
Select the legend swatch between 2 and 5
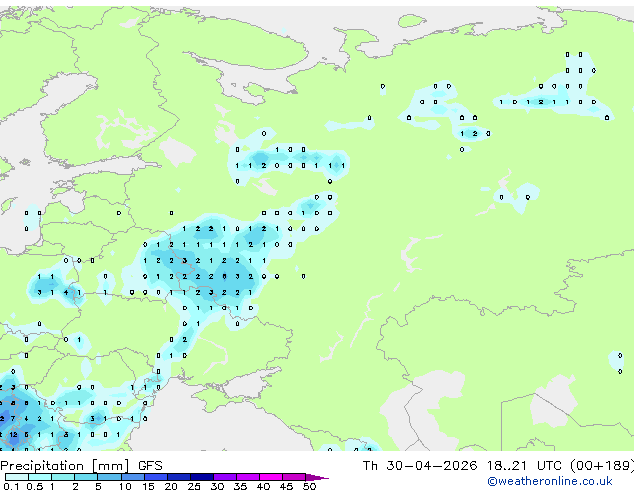coord(86,477)
